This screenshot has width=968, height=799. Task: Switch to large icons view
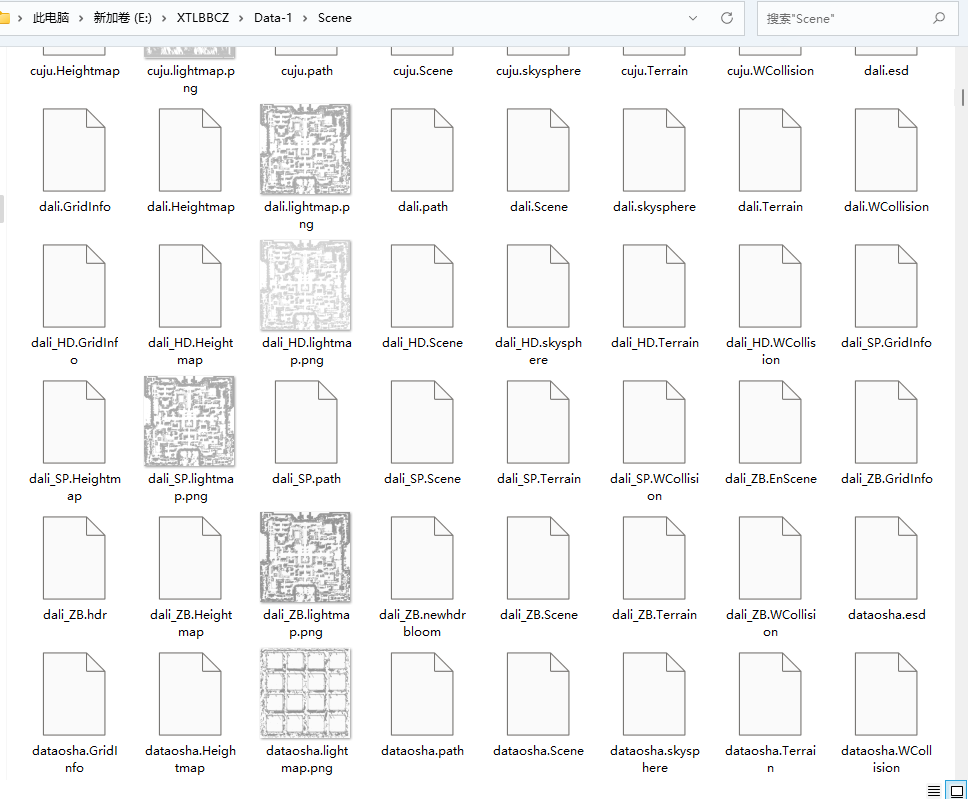(955, 790)
